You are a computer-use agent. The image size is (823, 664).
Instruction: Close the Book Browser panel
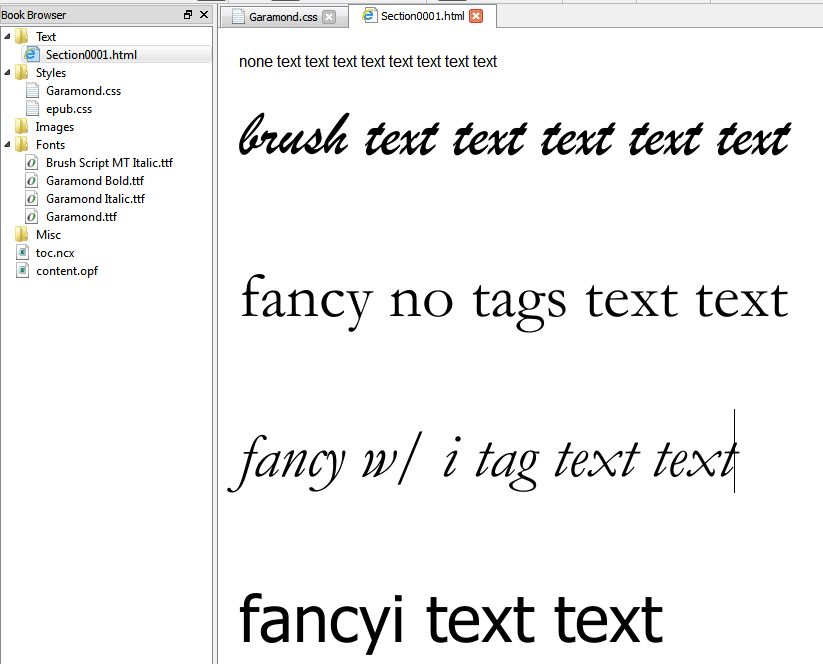click(x=204, y=15)
